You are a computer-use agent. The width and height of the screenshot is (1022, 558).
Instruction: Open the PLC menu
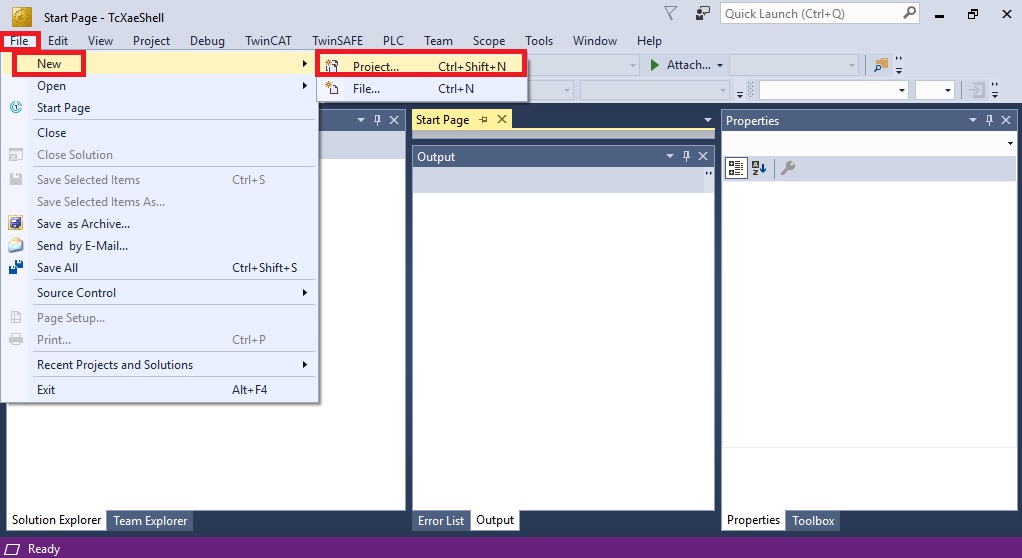(393, 40)
